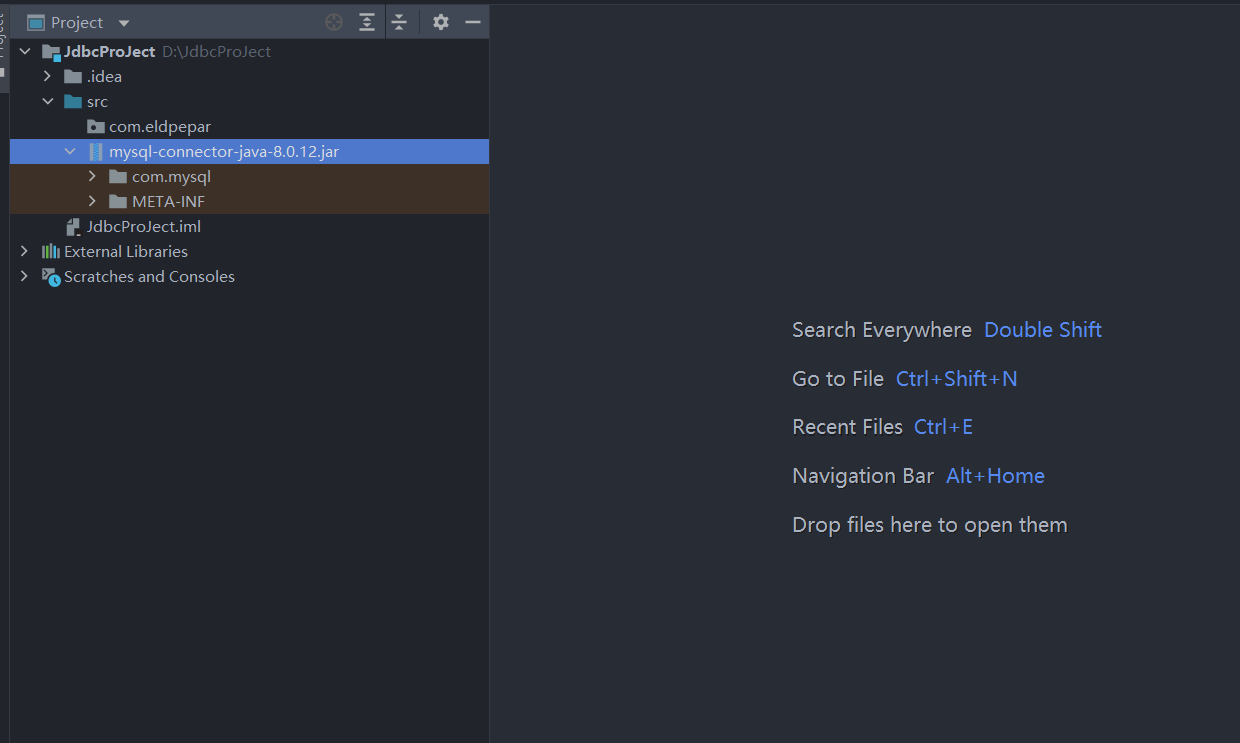
Task: Click the .idea folder icon
Action: 73,76
